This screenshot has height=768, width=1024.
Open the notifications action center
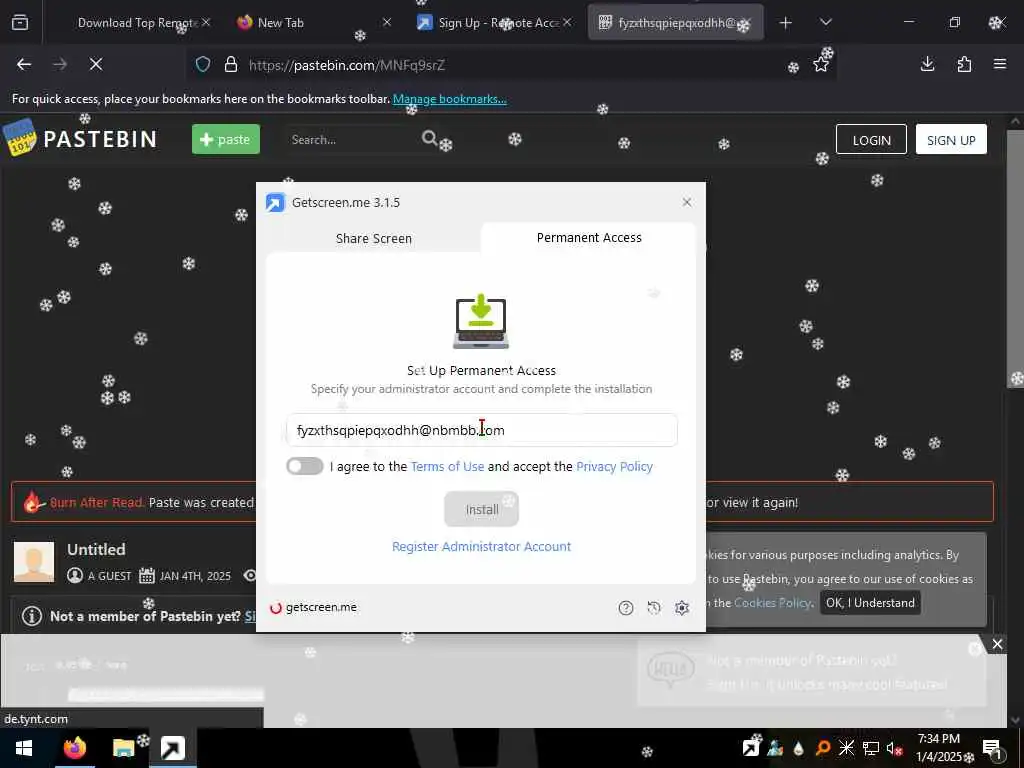click(991, 748)
